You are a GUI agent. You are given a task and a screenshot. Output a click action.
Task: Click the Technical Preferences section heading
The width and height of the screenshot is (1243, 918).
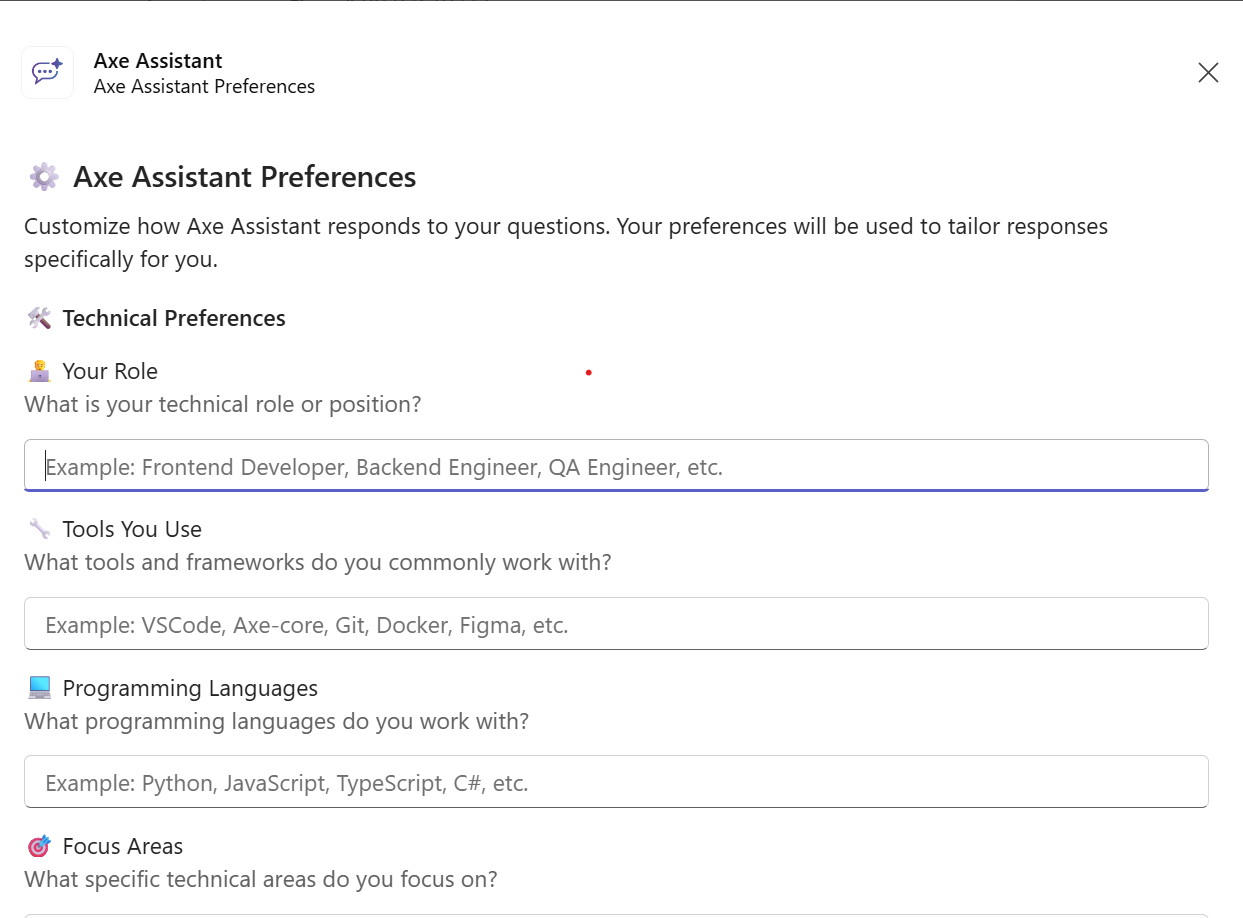(x=174, y=318)
